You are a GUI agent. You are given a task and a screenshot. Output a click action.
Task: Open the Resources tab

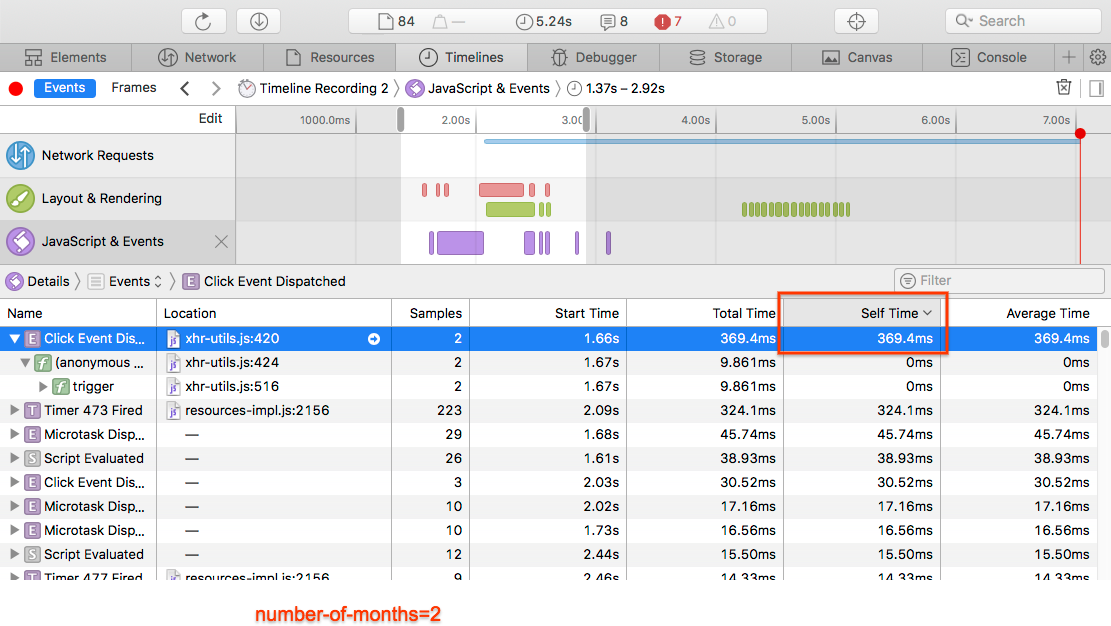point(329,57)
